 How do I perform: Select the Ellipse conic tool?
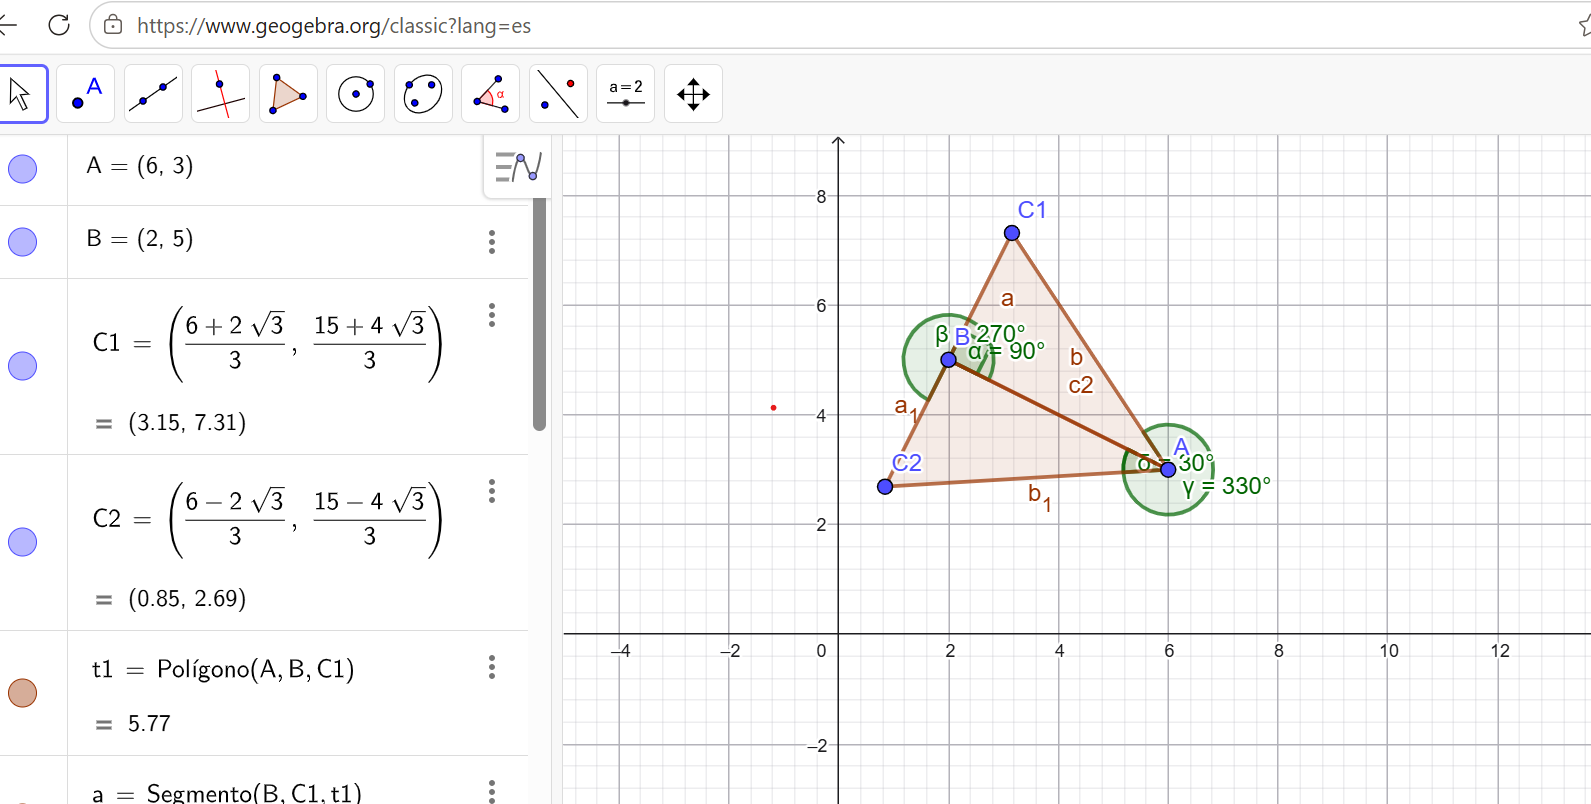pyautogui.click(x=423, y=94)
